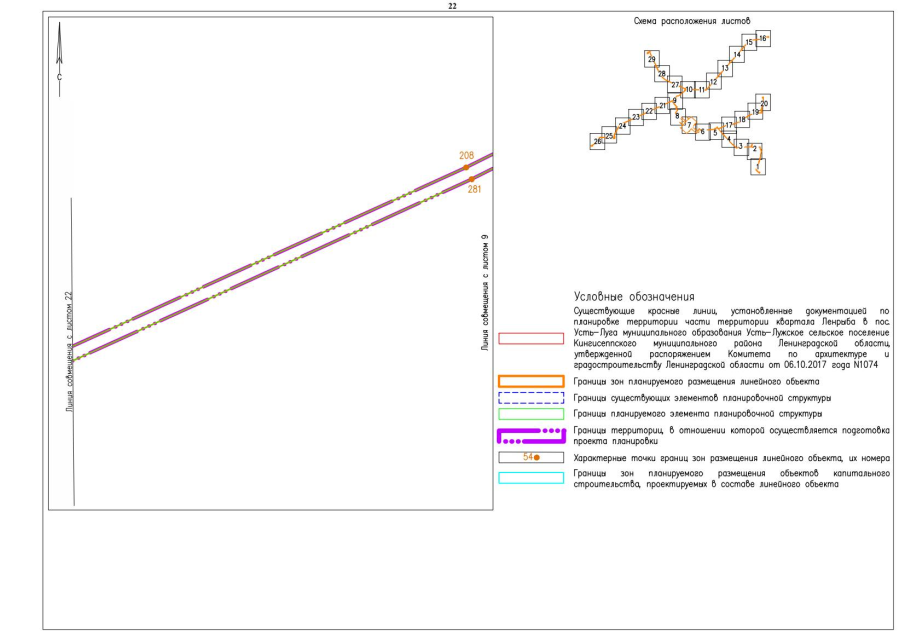905x640 pixels.
Task: Click the cyan outlined legend swatch
Action: pyautogui.click(x=532, y=478)
